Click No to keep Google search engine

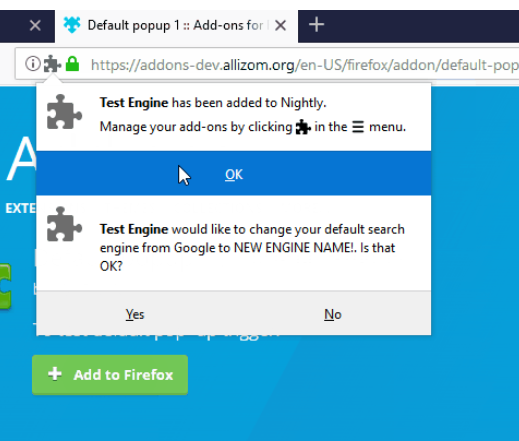tap(333, 314)
